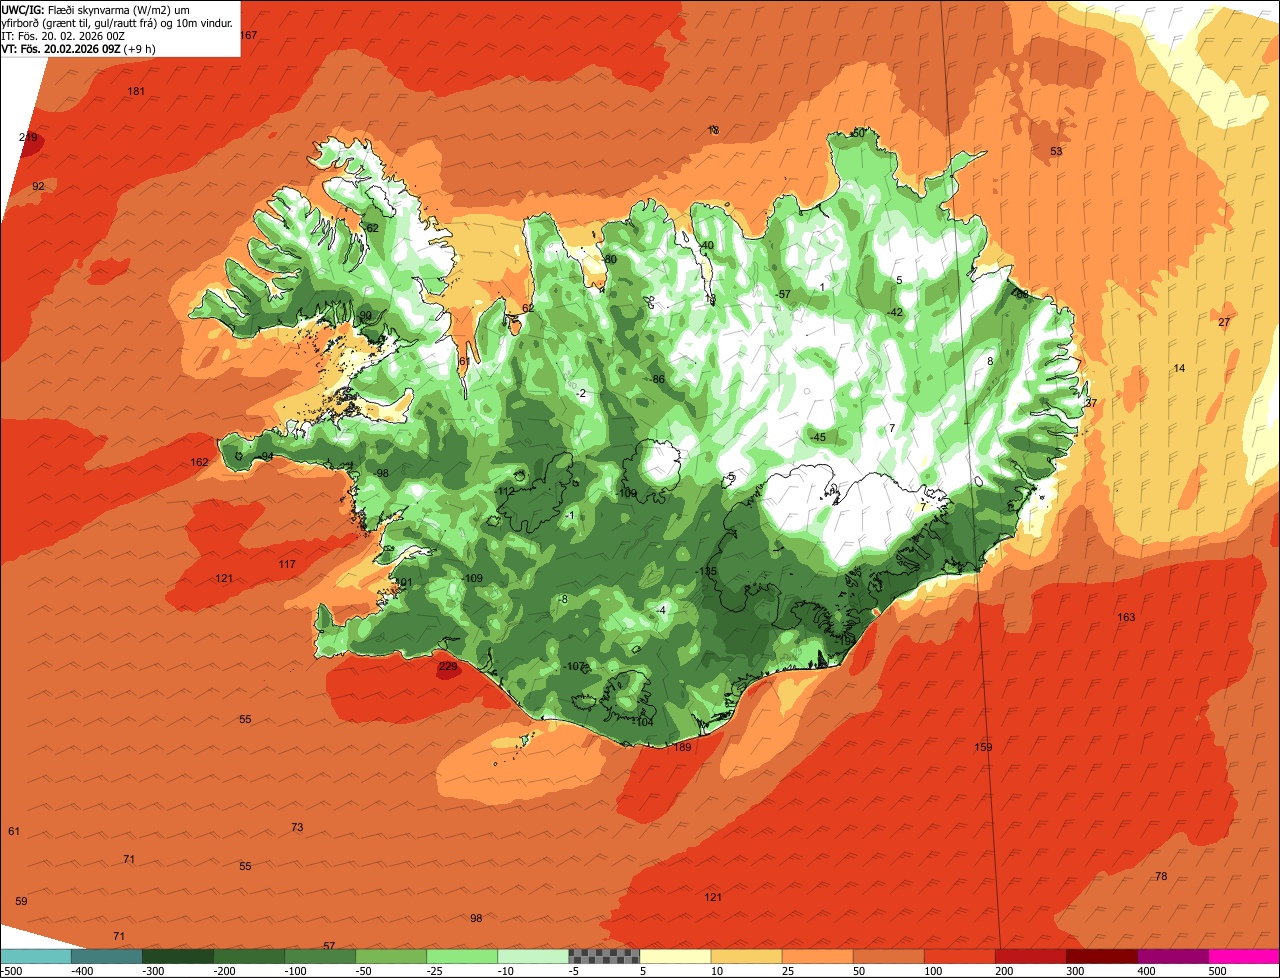This screenshot has height=978, width=1280.
Task: Click the offshore value 53
Action: tap(1056, 152)
